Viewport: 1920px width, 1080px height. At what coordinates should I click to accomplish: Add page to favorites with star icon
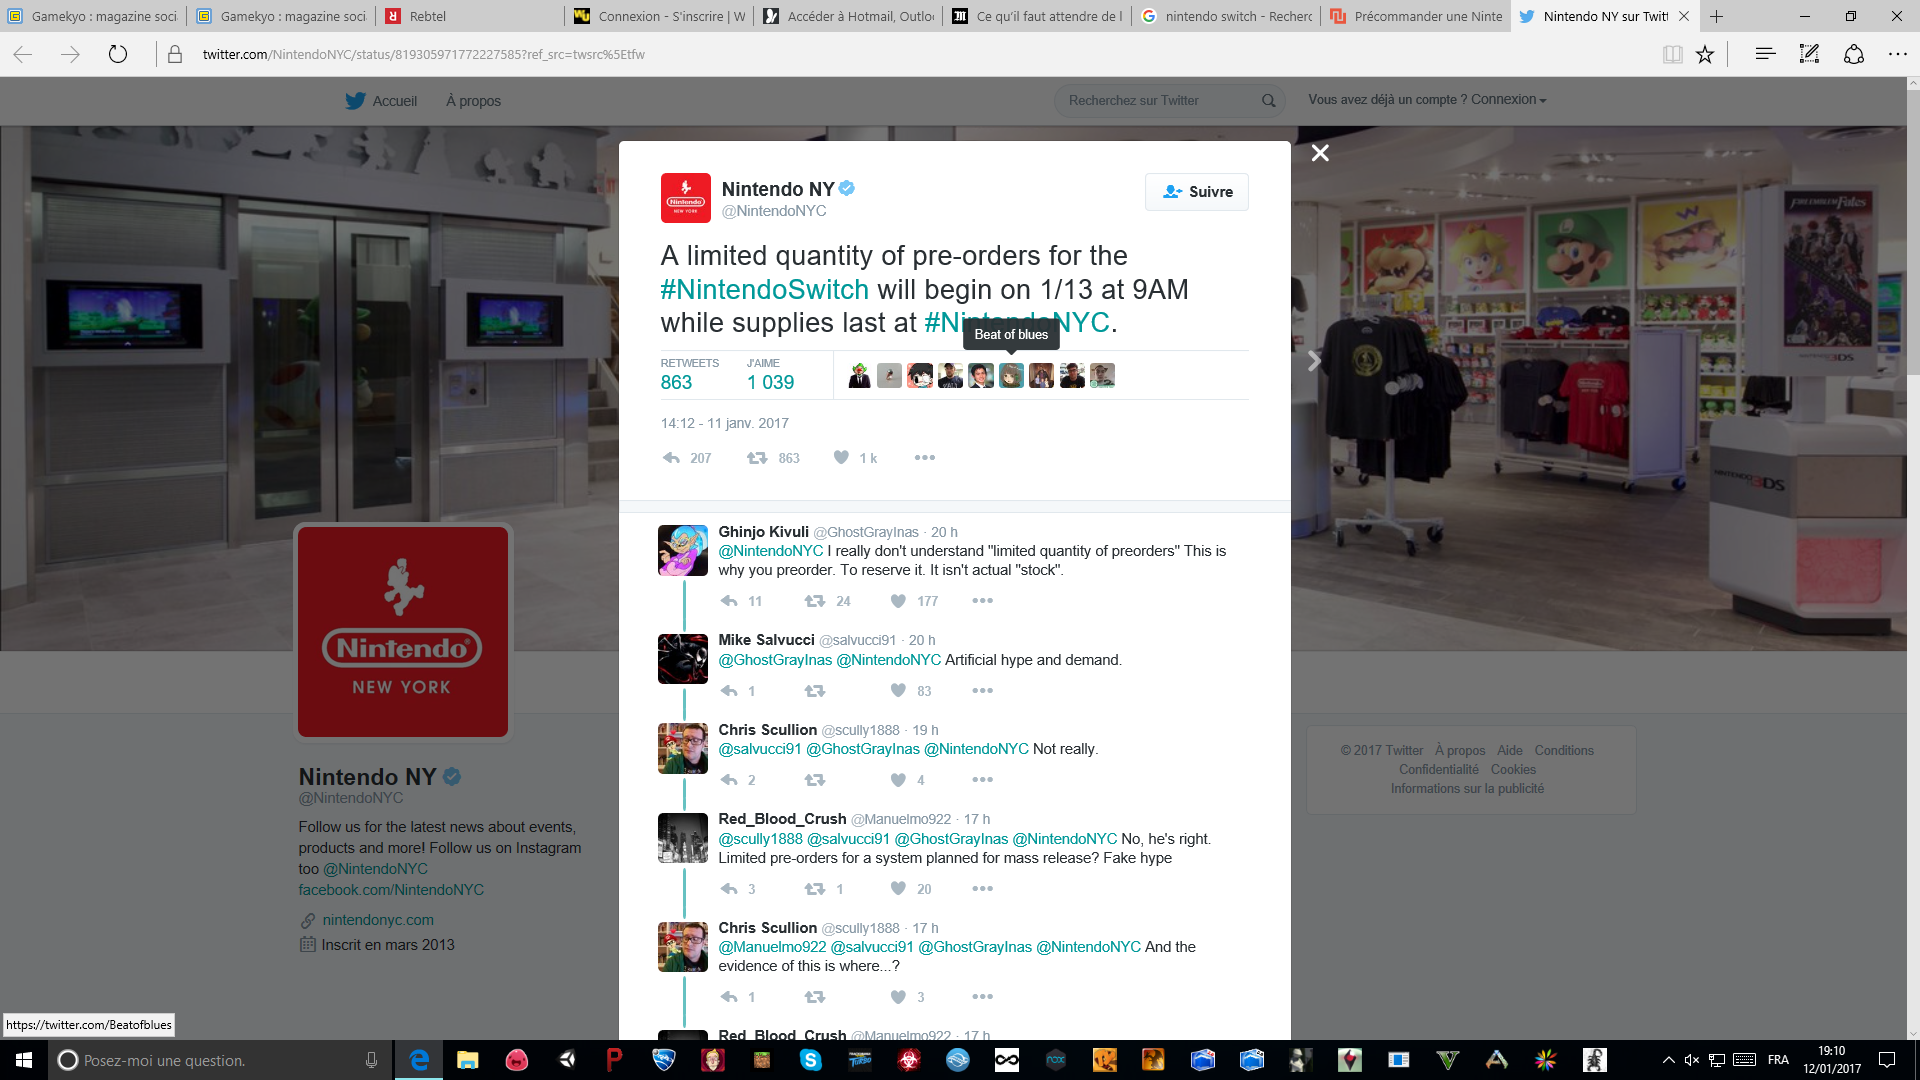tap(1705, 54)
